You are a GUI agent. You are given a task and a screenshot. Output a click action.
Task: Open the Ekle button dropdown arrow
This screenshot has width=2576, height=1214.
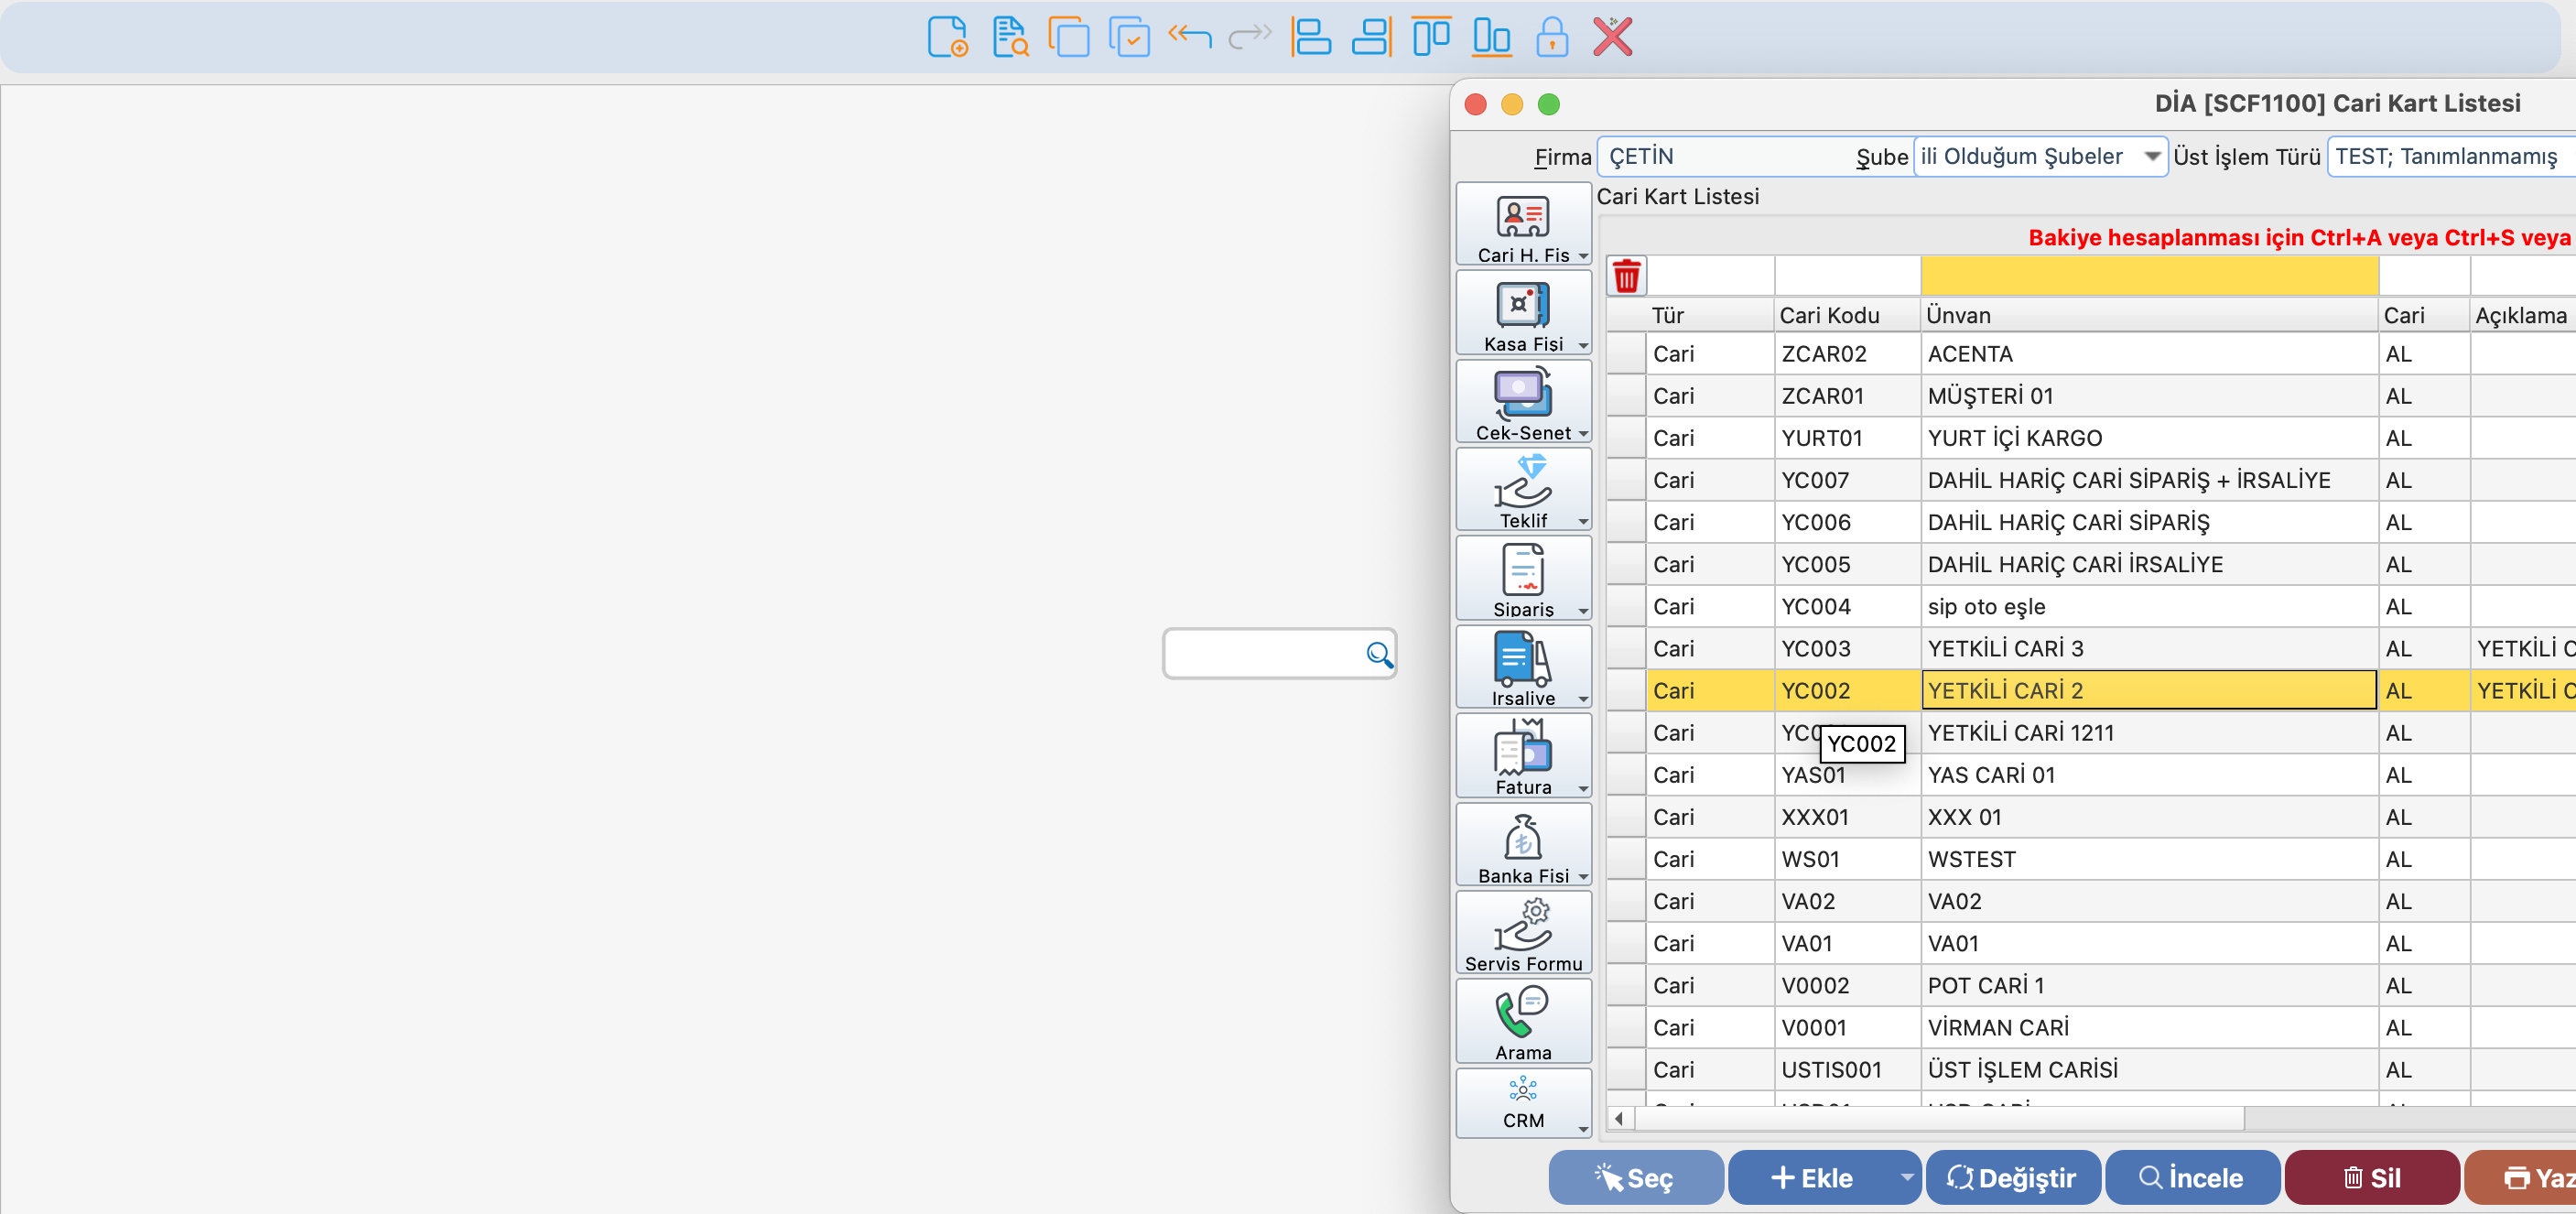tap(1906, 1177)
